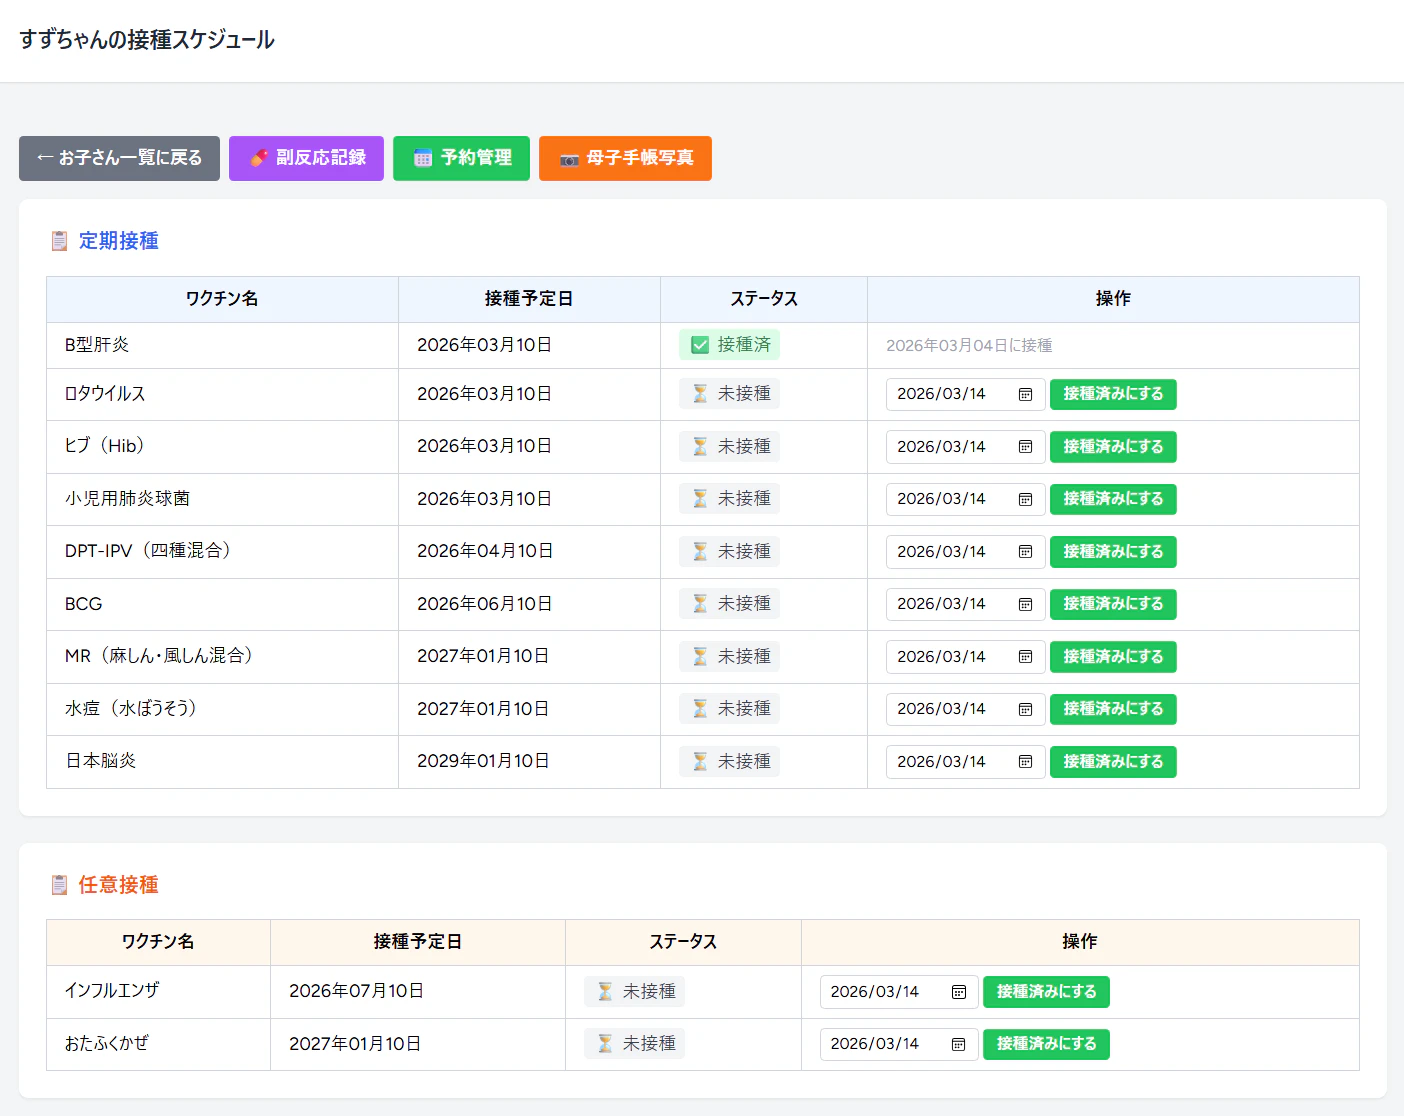This screenshot has height=1116, width=1404.
Task: Open calendar picker in ヒブ（Hib）row
Action: pyautogui.click(x=1025, y=447)
